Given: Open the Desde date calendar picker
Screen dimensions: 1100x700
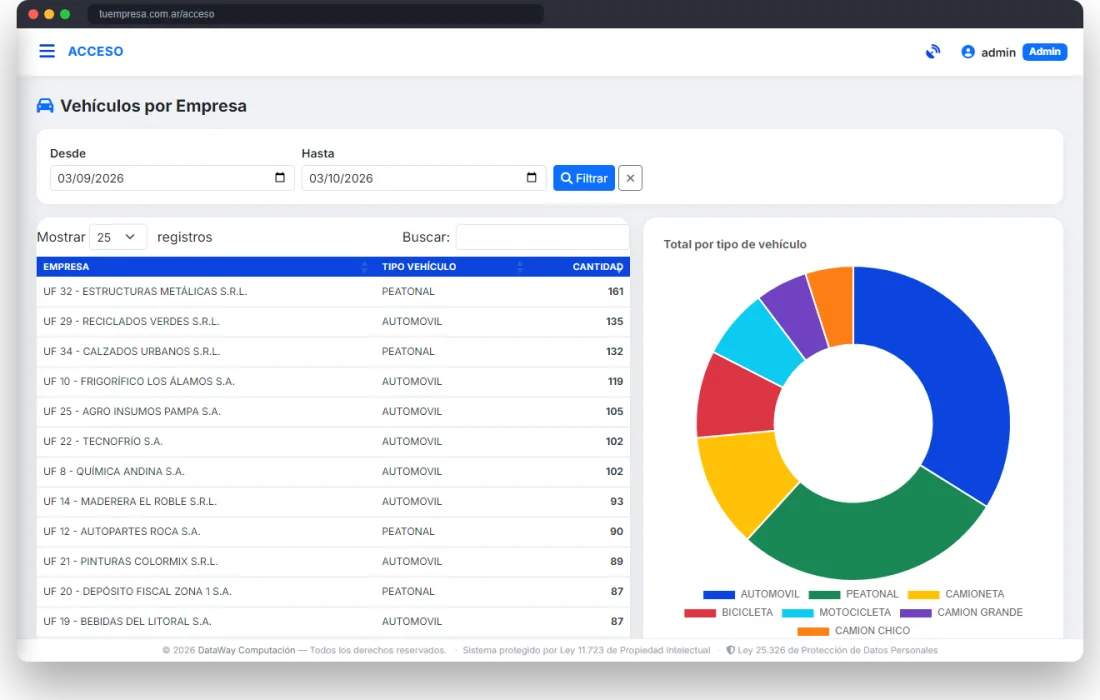Looking at the screenshot, I should click(x=280, y=177).
